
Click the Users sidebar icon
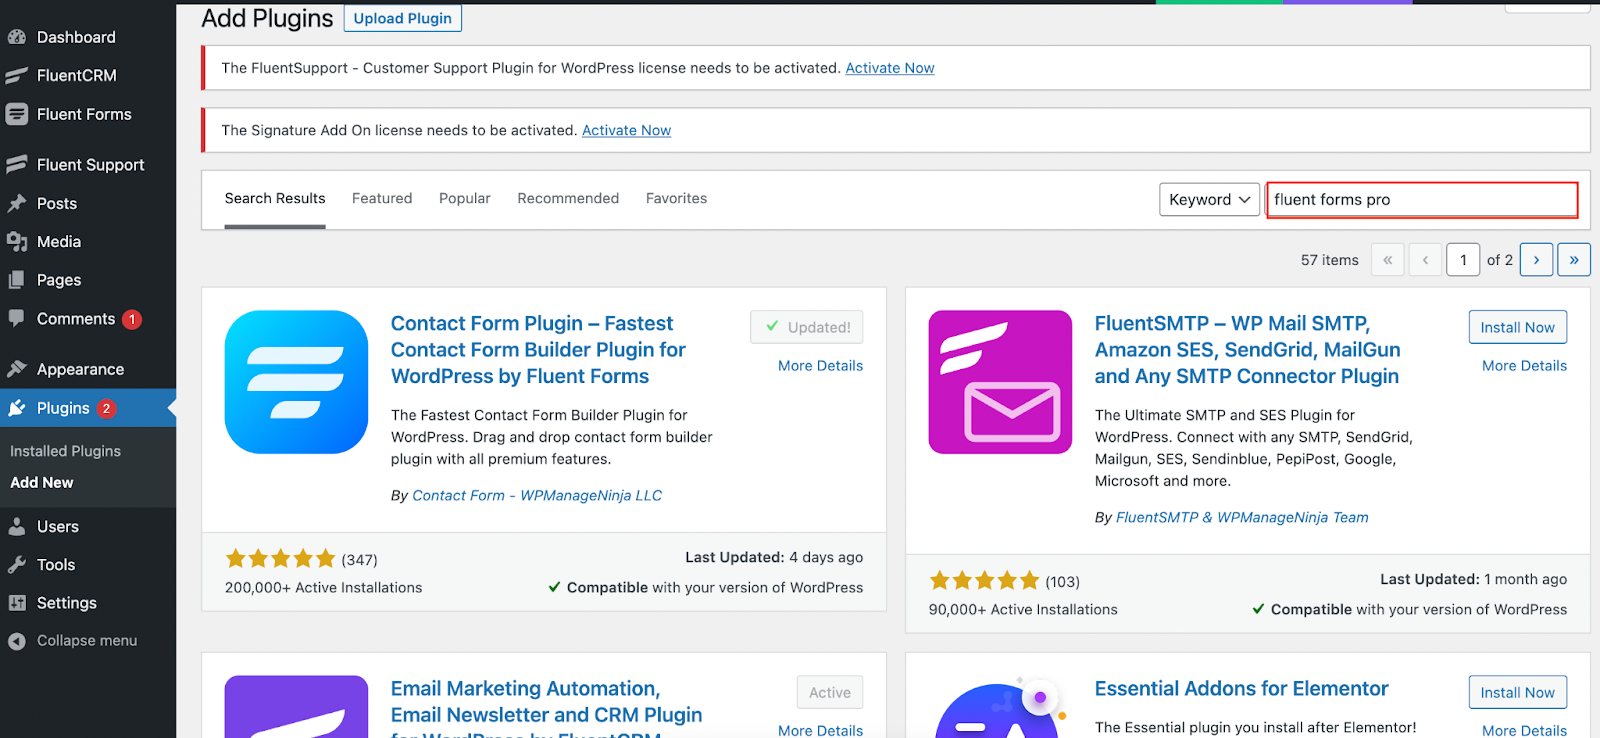tap(16, 526)
